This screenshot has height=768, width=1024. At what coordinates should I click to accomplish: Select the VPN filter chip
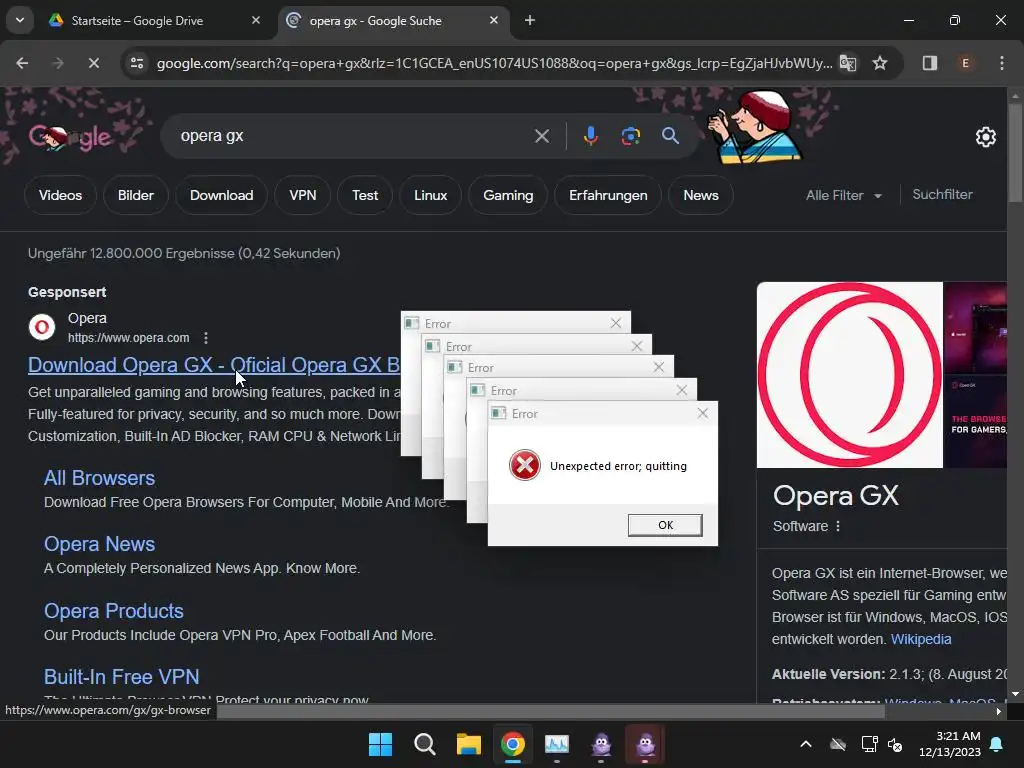click(302, 195)
